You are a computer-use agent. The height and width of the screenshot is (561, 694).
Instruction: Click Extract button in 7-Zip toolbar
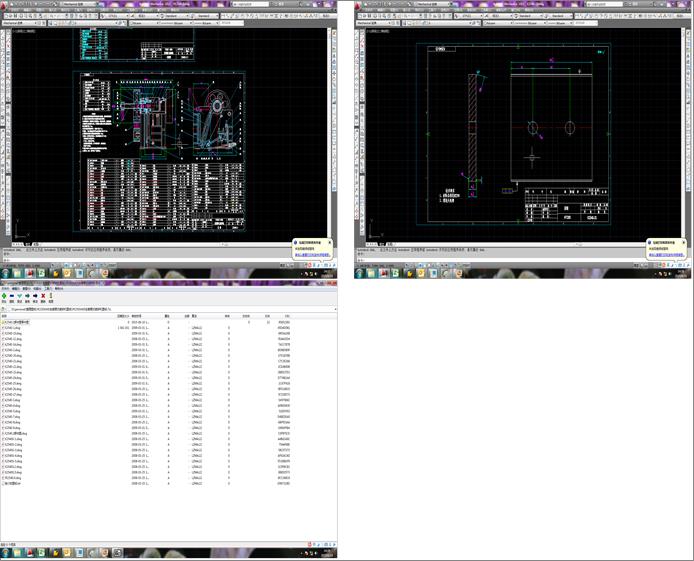pos(12,296)
